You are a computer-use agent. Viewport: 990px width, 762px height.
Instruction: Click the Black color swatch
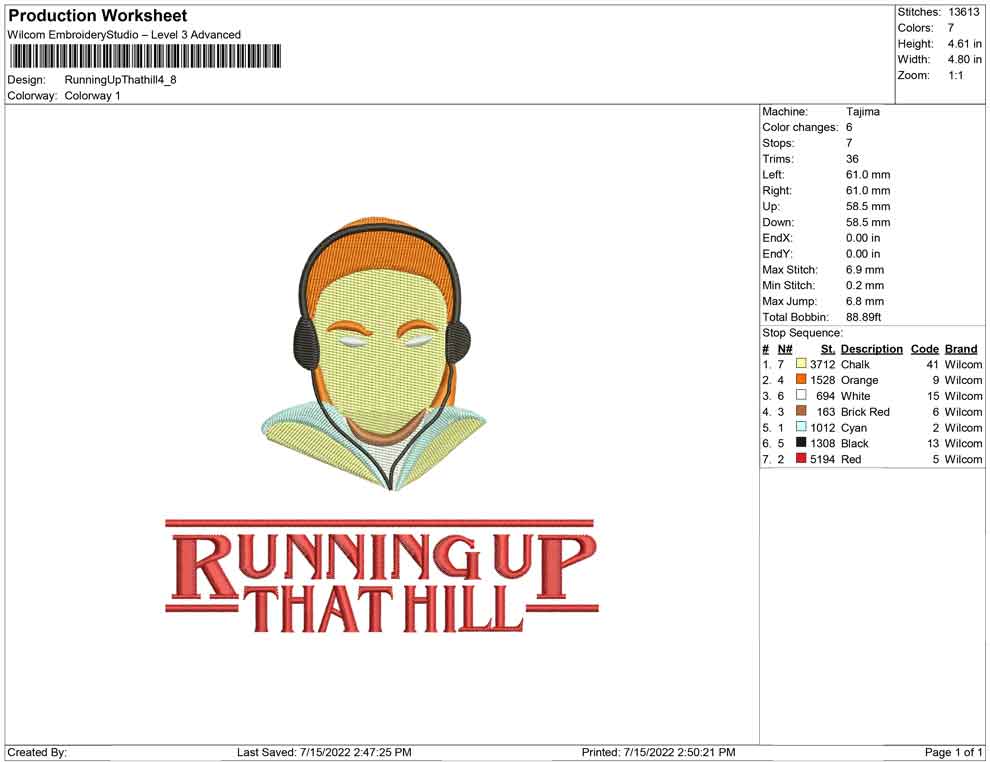point(801,443)
